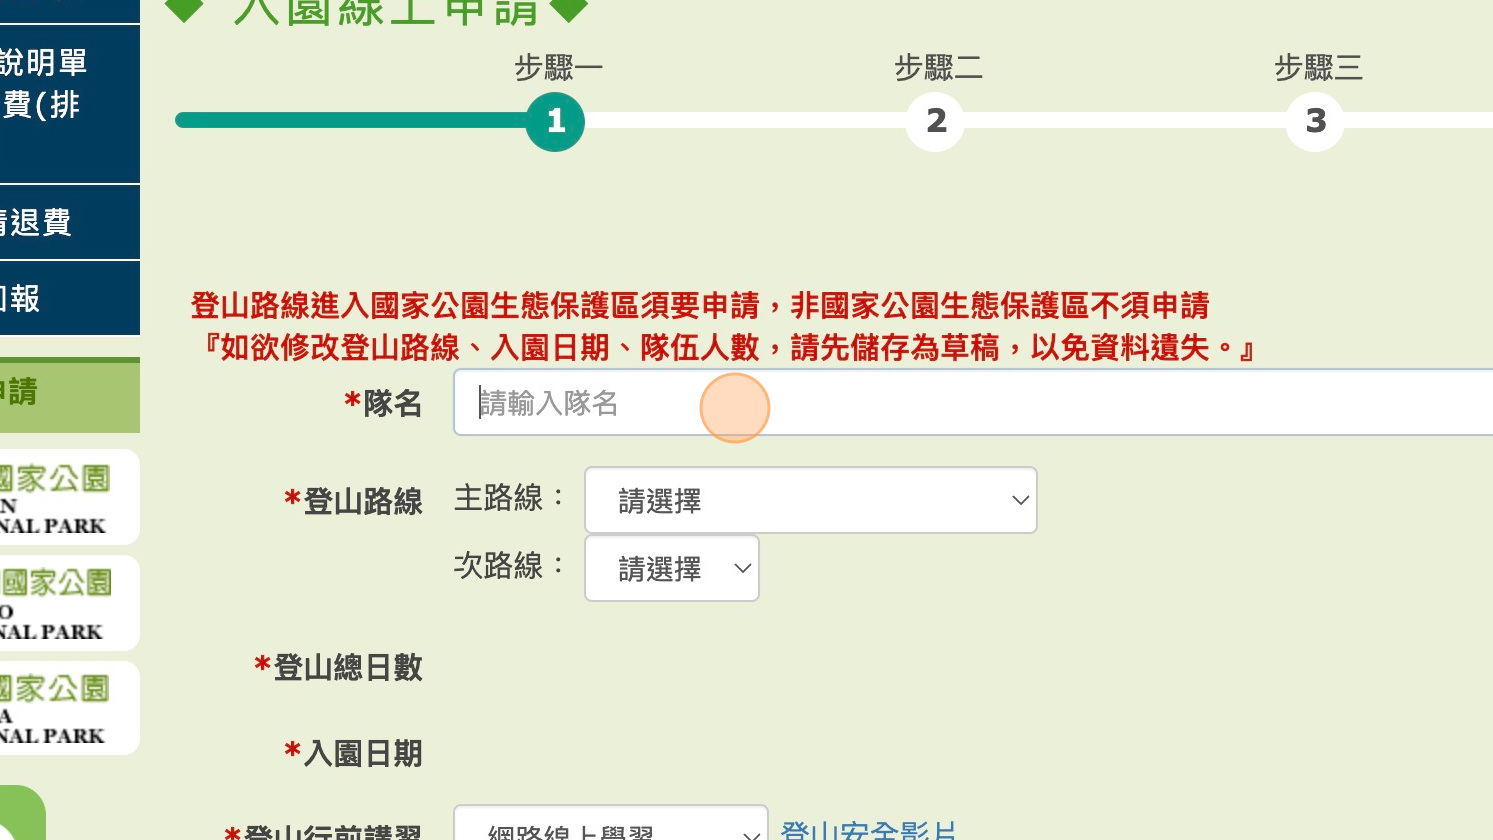Click the 步驟二 step label
The height and width of the screenshot is (840, 1493).
[938, 68]
